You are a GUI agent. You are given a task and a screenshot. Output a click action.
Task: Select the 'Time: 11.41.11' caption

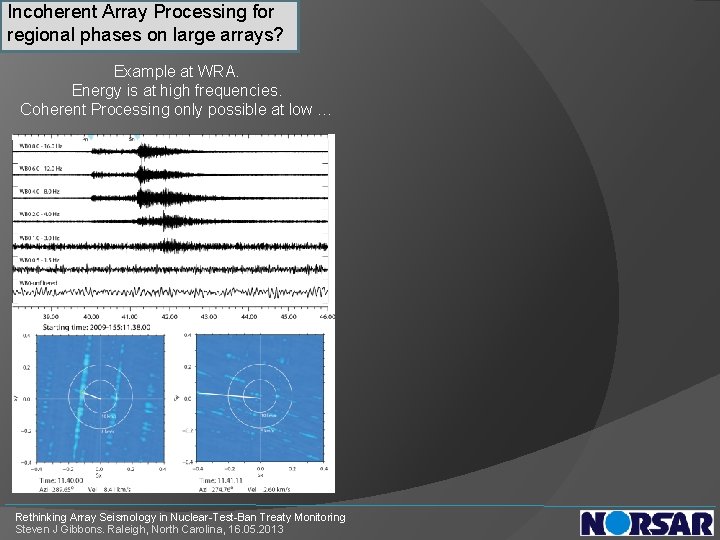(x=221, y=480)
